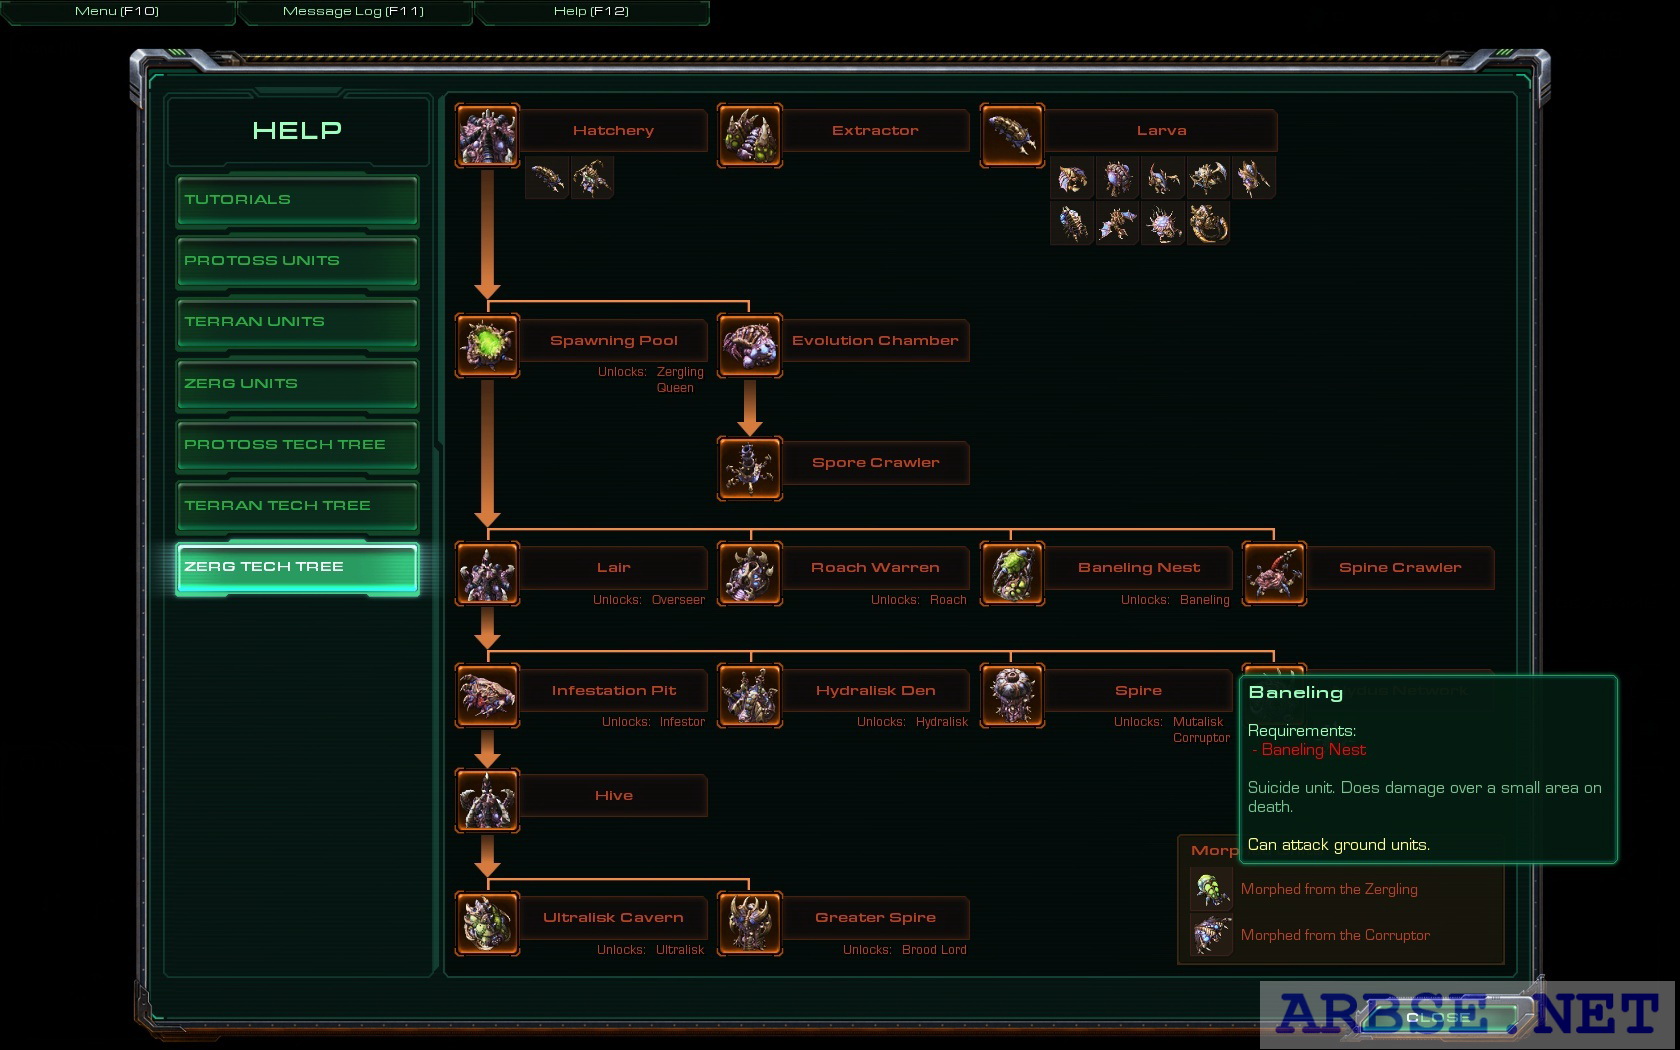Click the Baneling Nest name label
The height and width of the screenshot is (1050, 1680).
(1138, 567)
